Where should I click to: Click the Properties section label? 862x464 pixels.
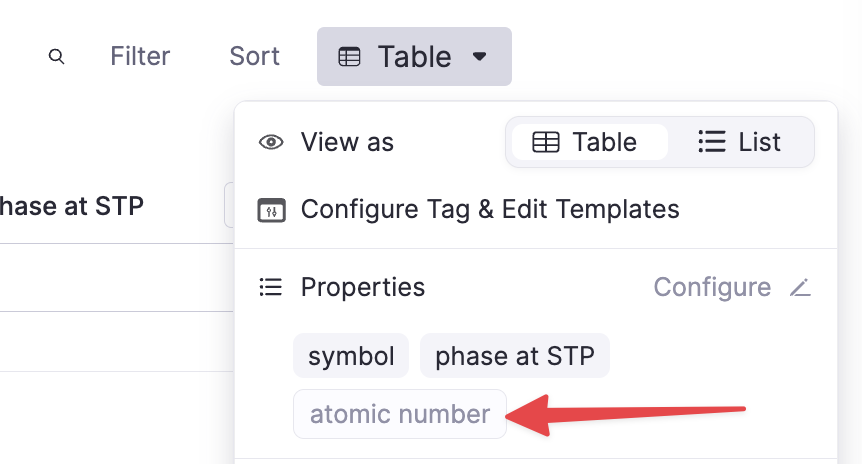pyautogui.click(x=362, y=288)
